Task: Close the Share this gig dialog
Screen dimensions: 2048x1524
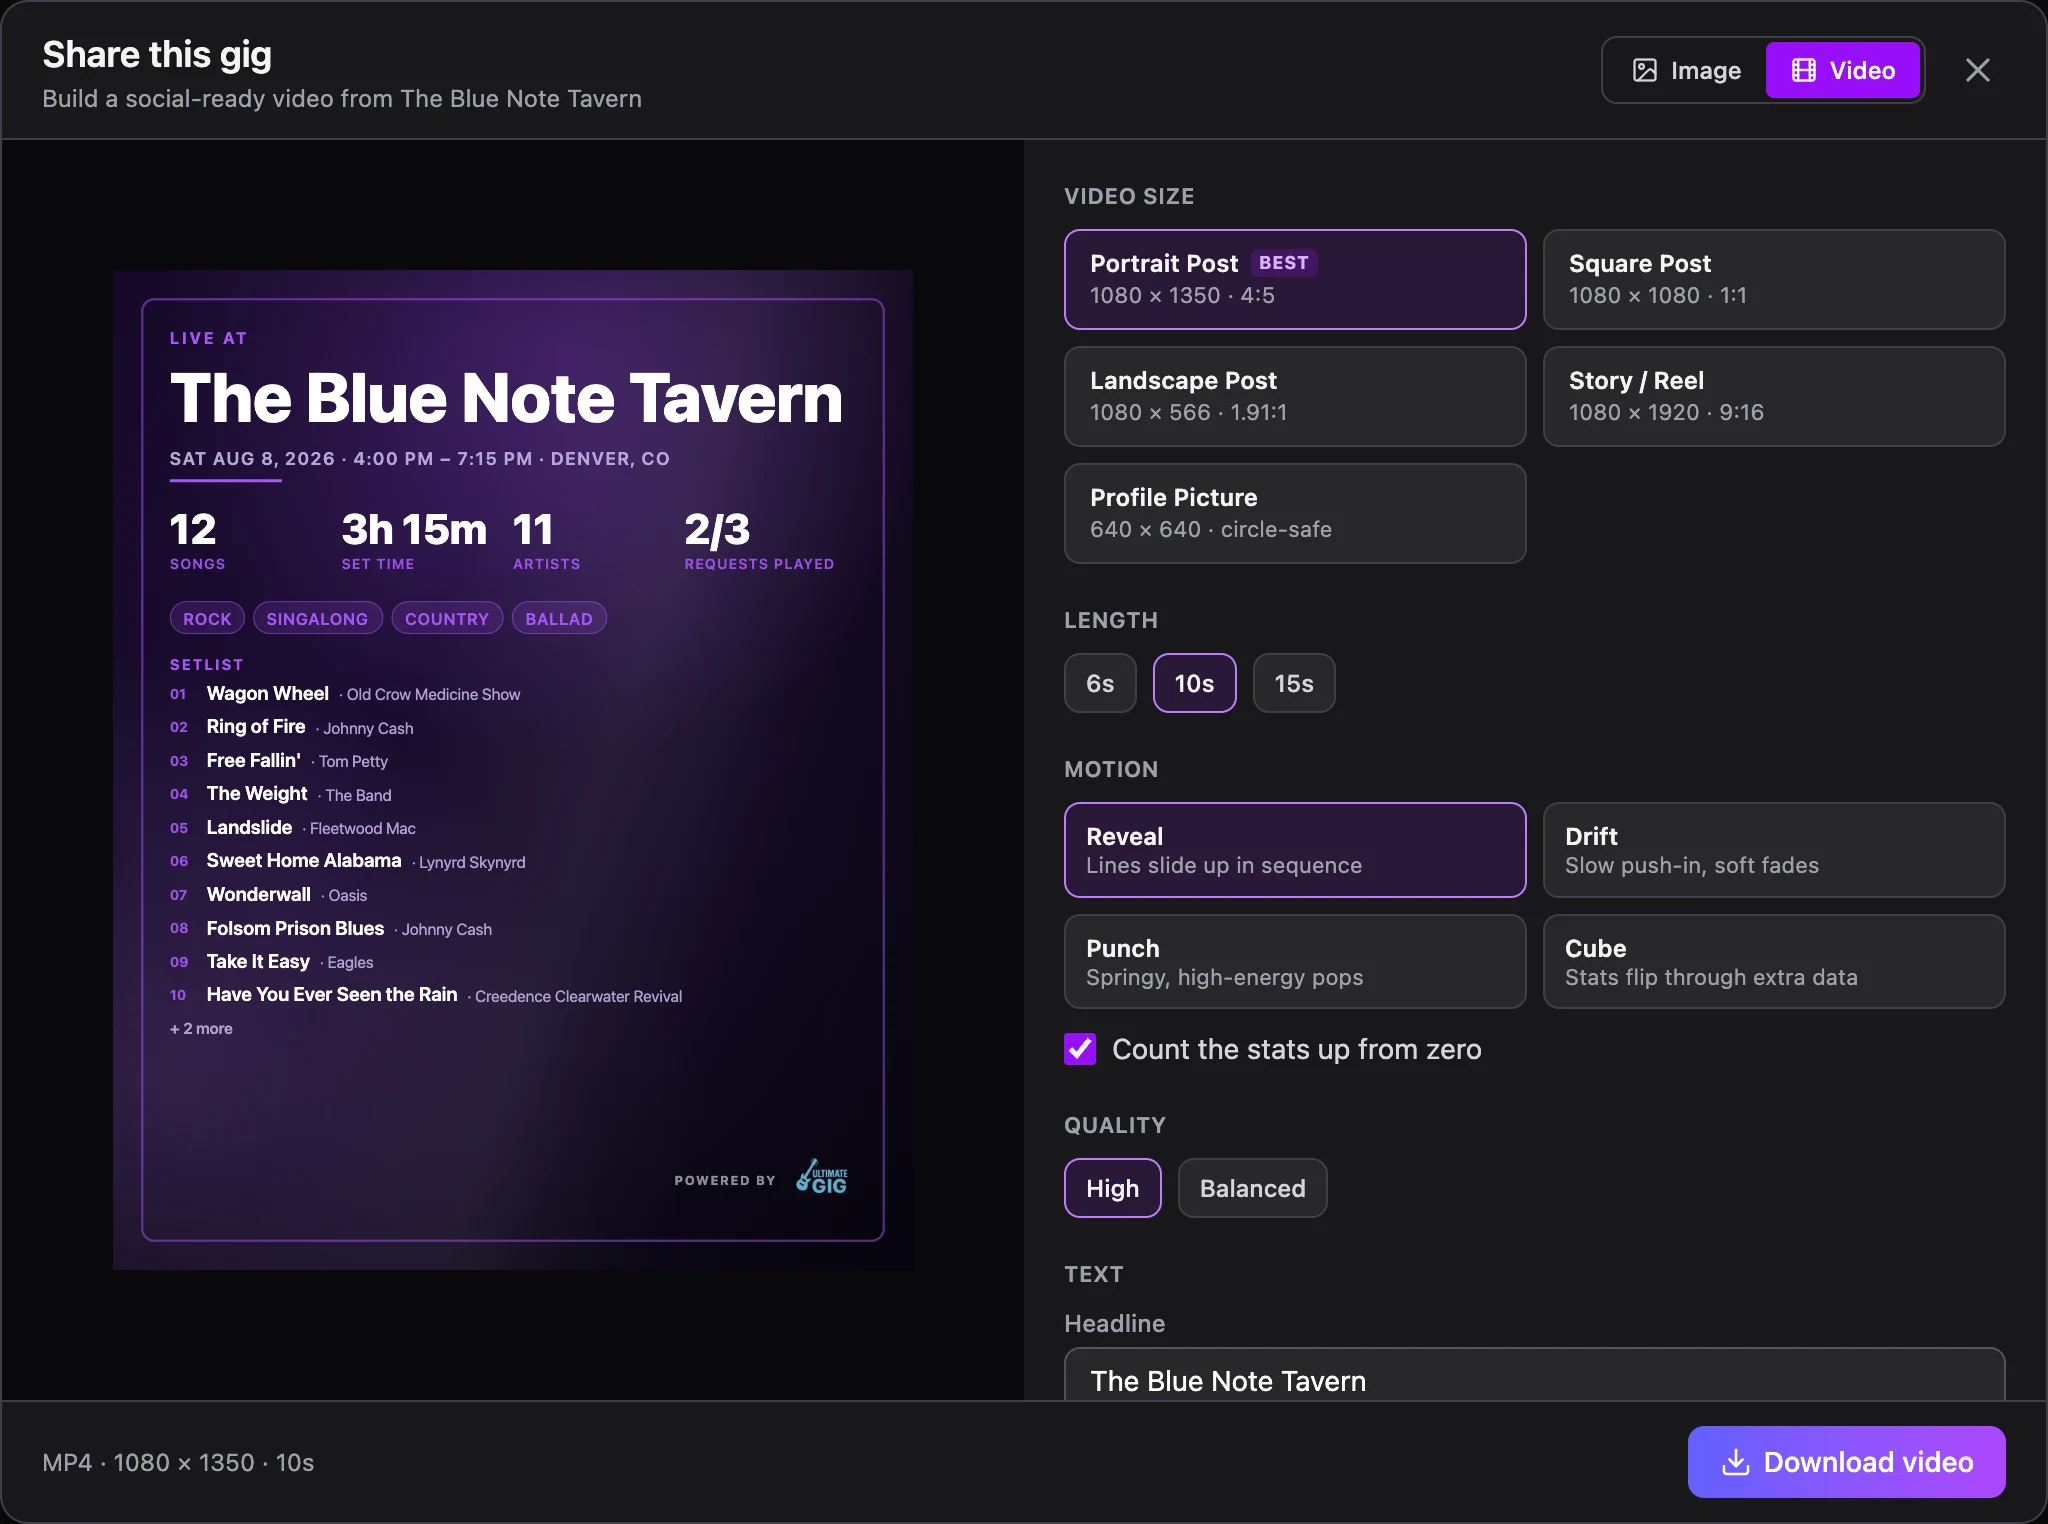Action: coord(1977,70)
